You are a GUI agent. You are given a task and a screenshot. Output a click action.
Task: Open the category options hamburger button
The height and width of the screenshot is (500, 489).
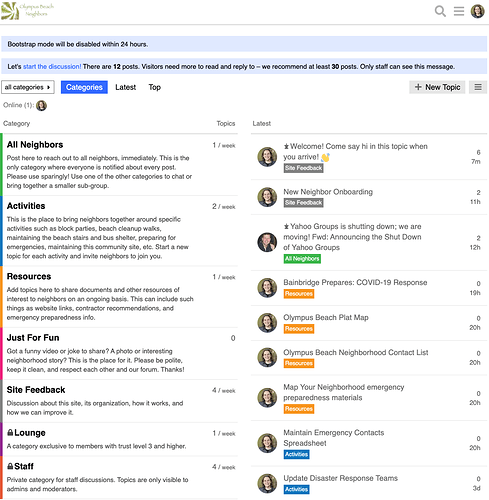[x=478, y=87]
